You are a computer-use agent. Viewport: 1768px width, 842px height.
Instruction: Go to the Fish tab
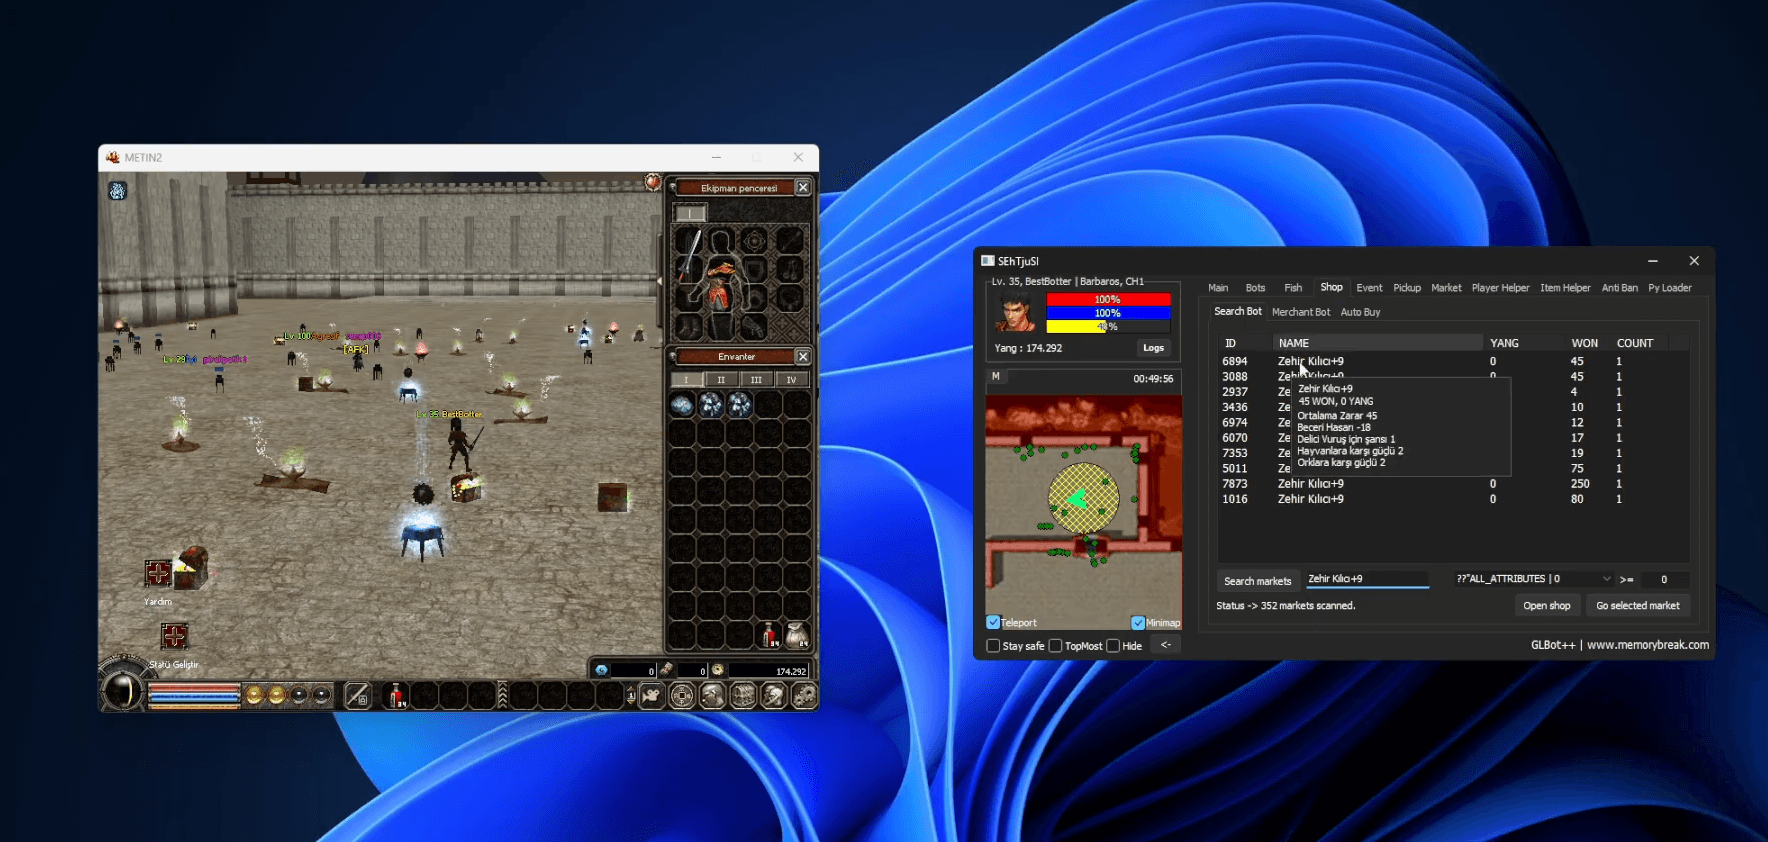point(1293,288)
